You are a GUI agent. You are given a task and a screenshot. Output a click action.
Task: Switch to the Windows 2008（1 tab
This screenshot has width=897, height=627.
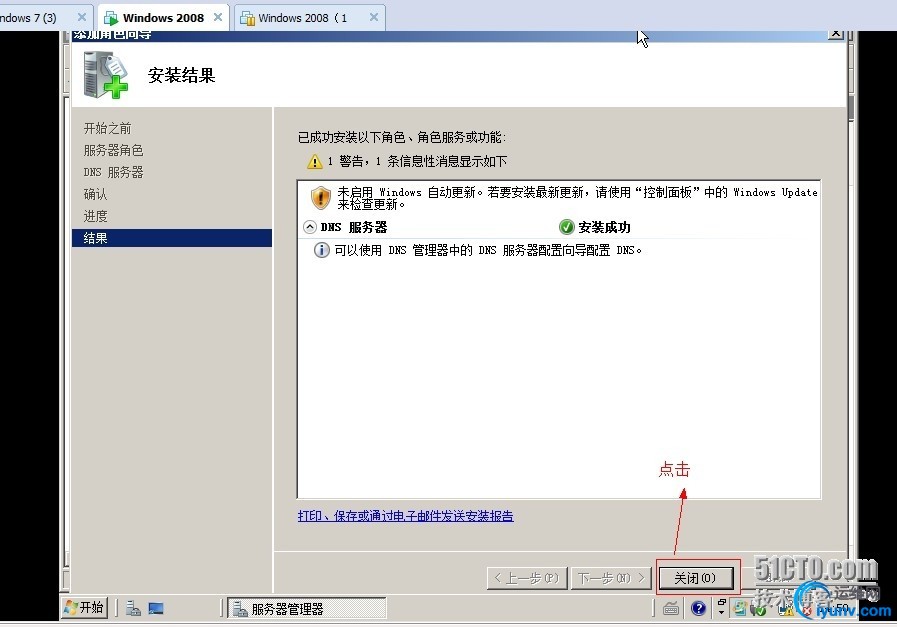(305, 17)
